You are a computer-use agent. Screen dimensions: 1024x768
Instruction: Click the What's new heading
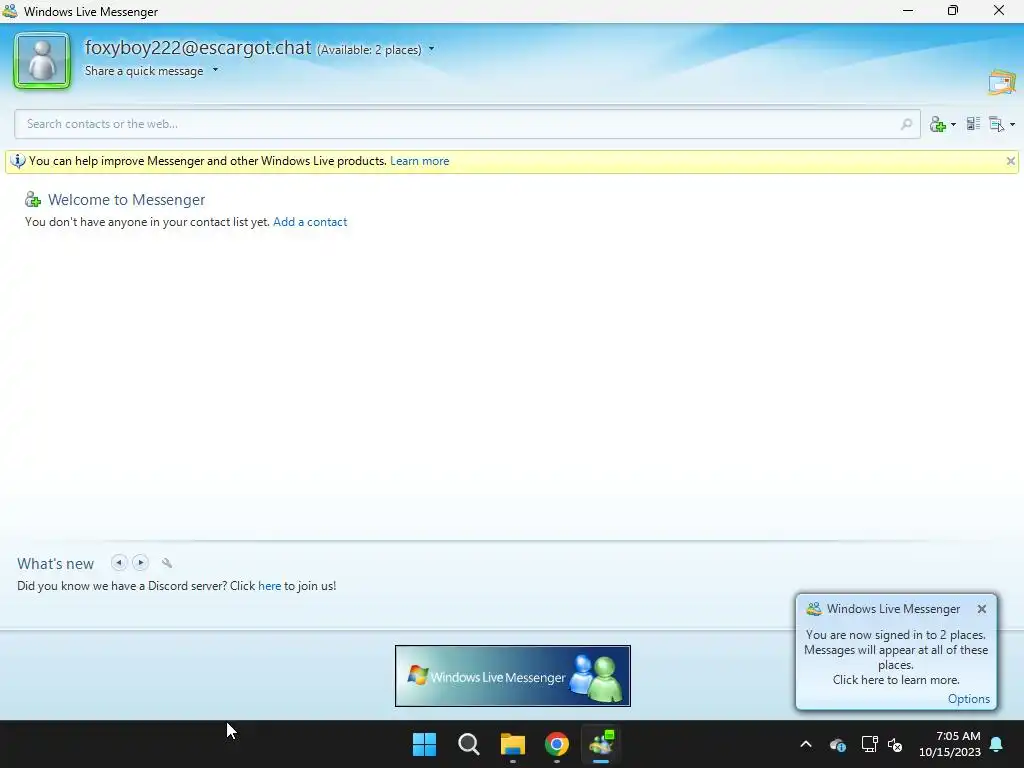56,564
